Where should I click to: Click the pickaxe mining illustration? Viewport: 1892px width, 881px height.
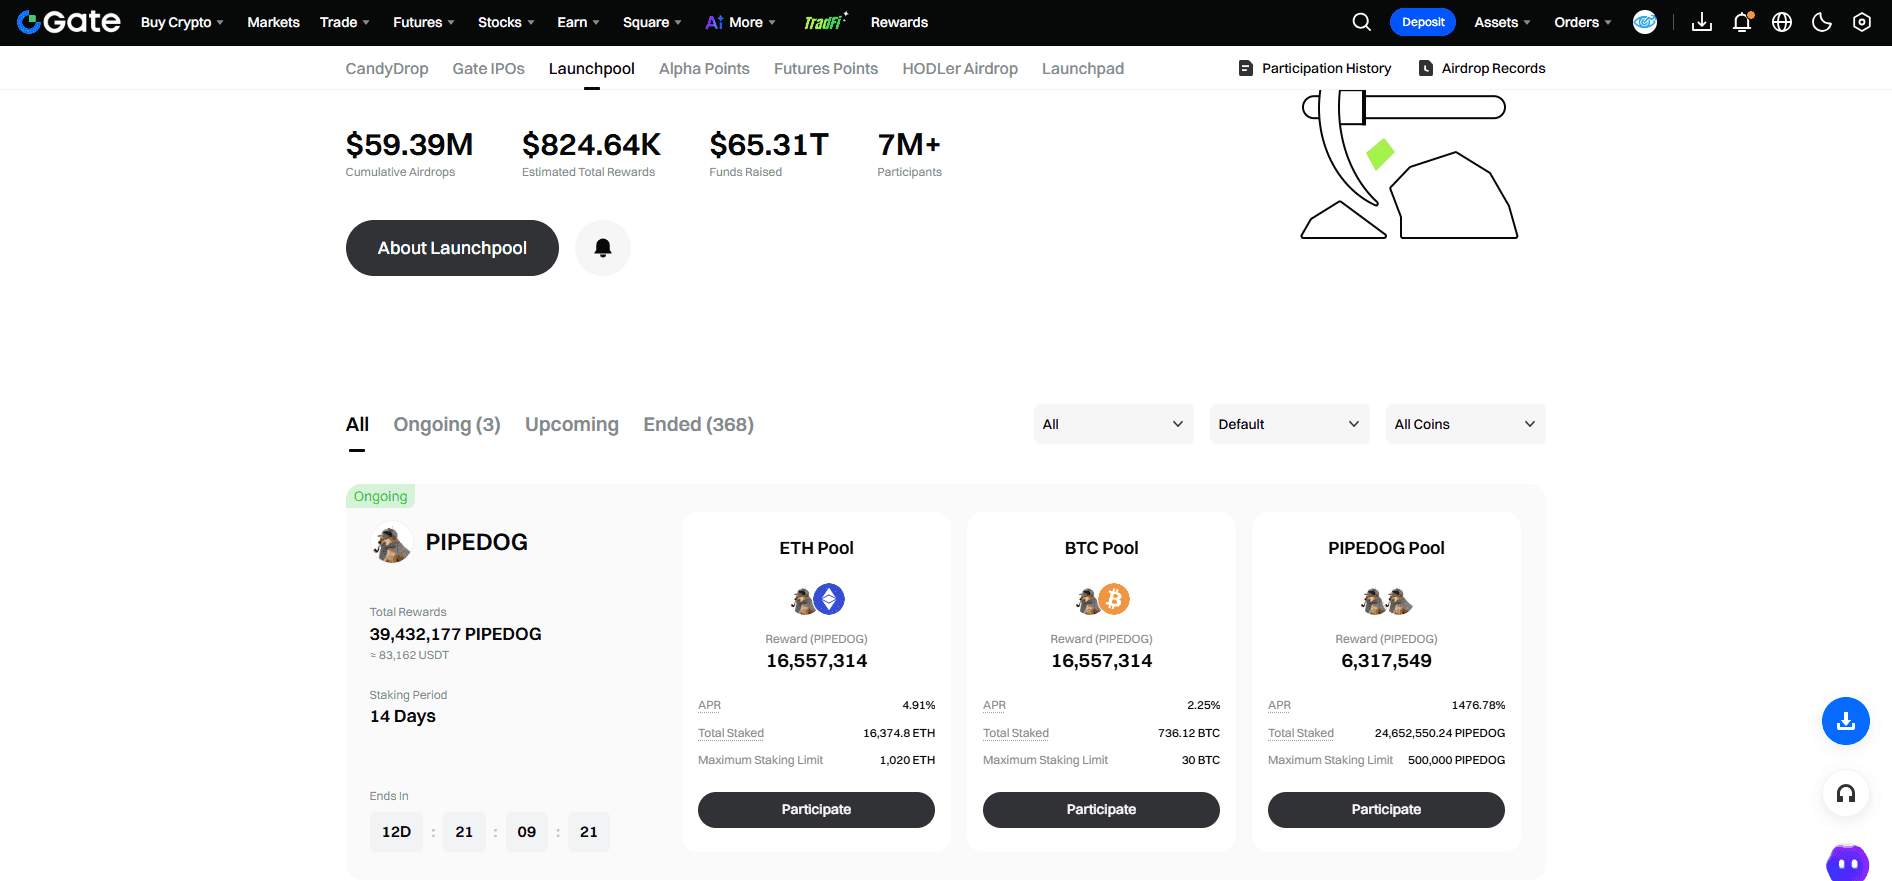[1409, 164]
